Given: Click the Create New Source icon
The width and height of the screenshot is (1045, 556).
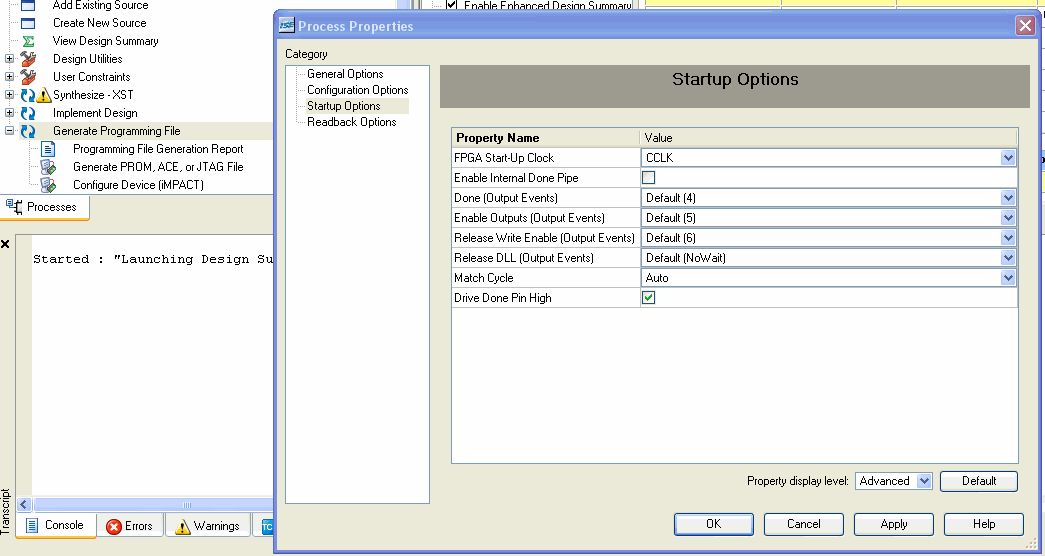Looking at the screenshot, I should [x=28, y=23].
